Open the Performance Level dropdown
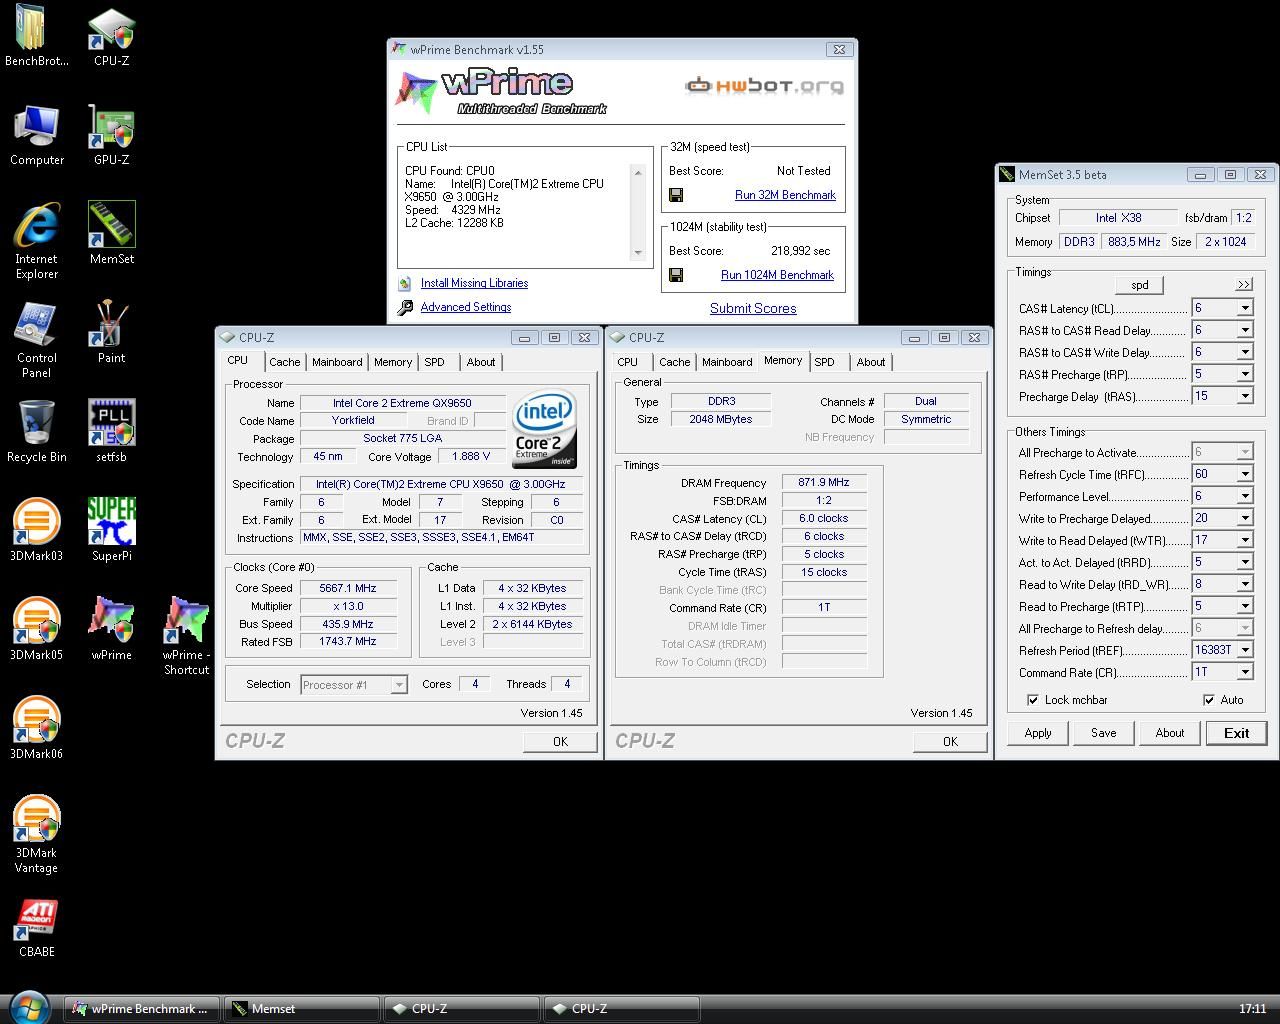 point(1245,496)
